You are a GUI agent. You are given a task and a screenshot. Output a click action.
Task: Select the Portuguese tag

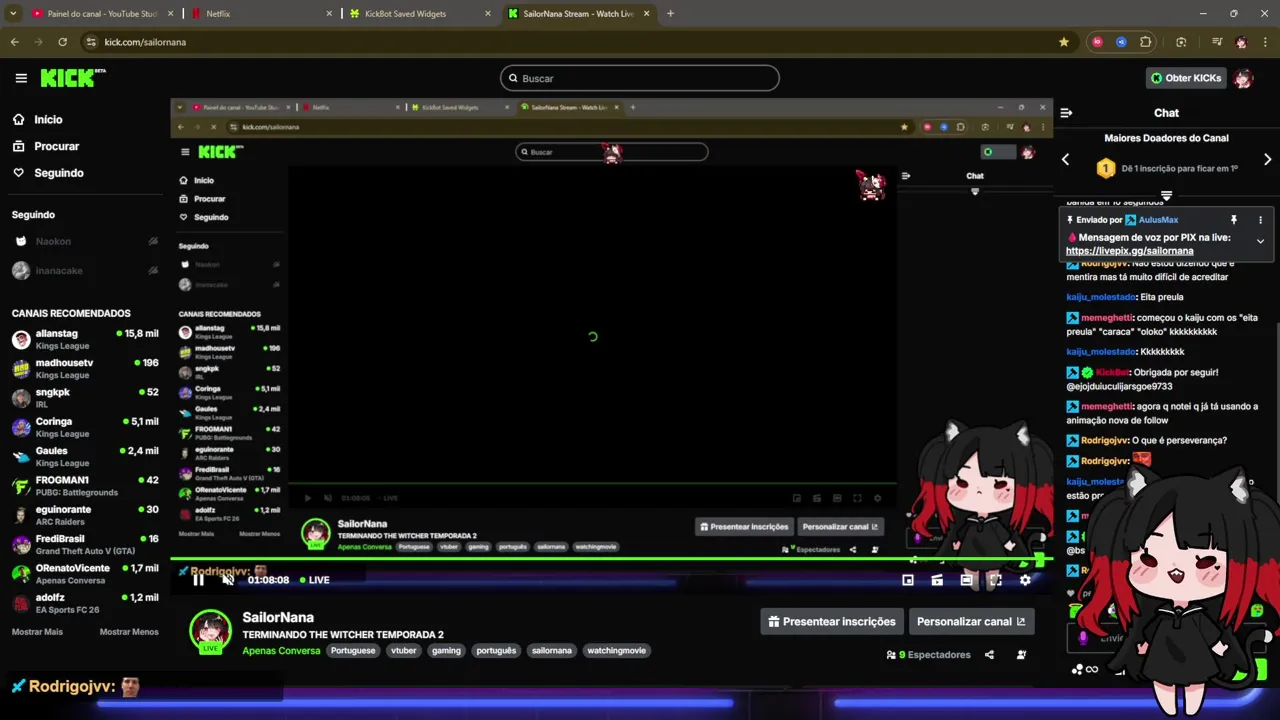coord(353,651)
